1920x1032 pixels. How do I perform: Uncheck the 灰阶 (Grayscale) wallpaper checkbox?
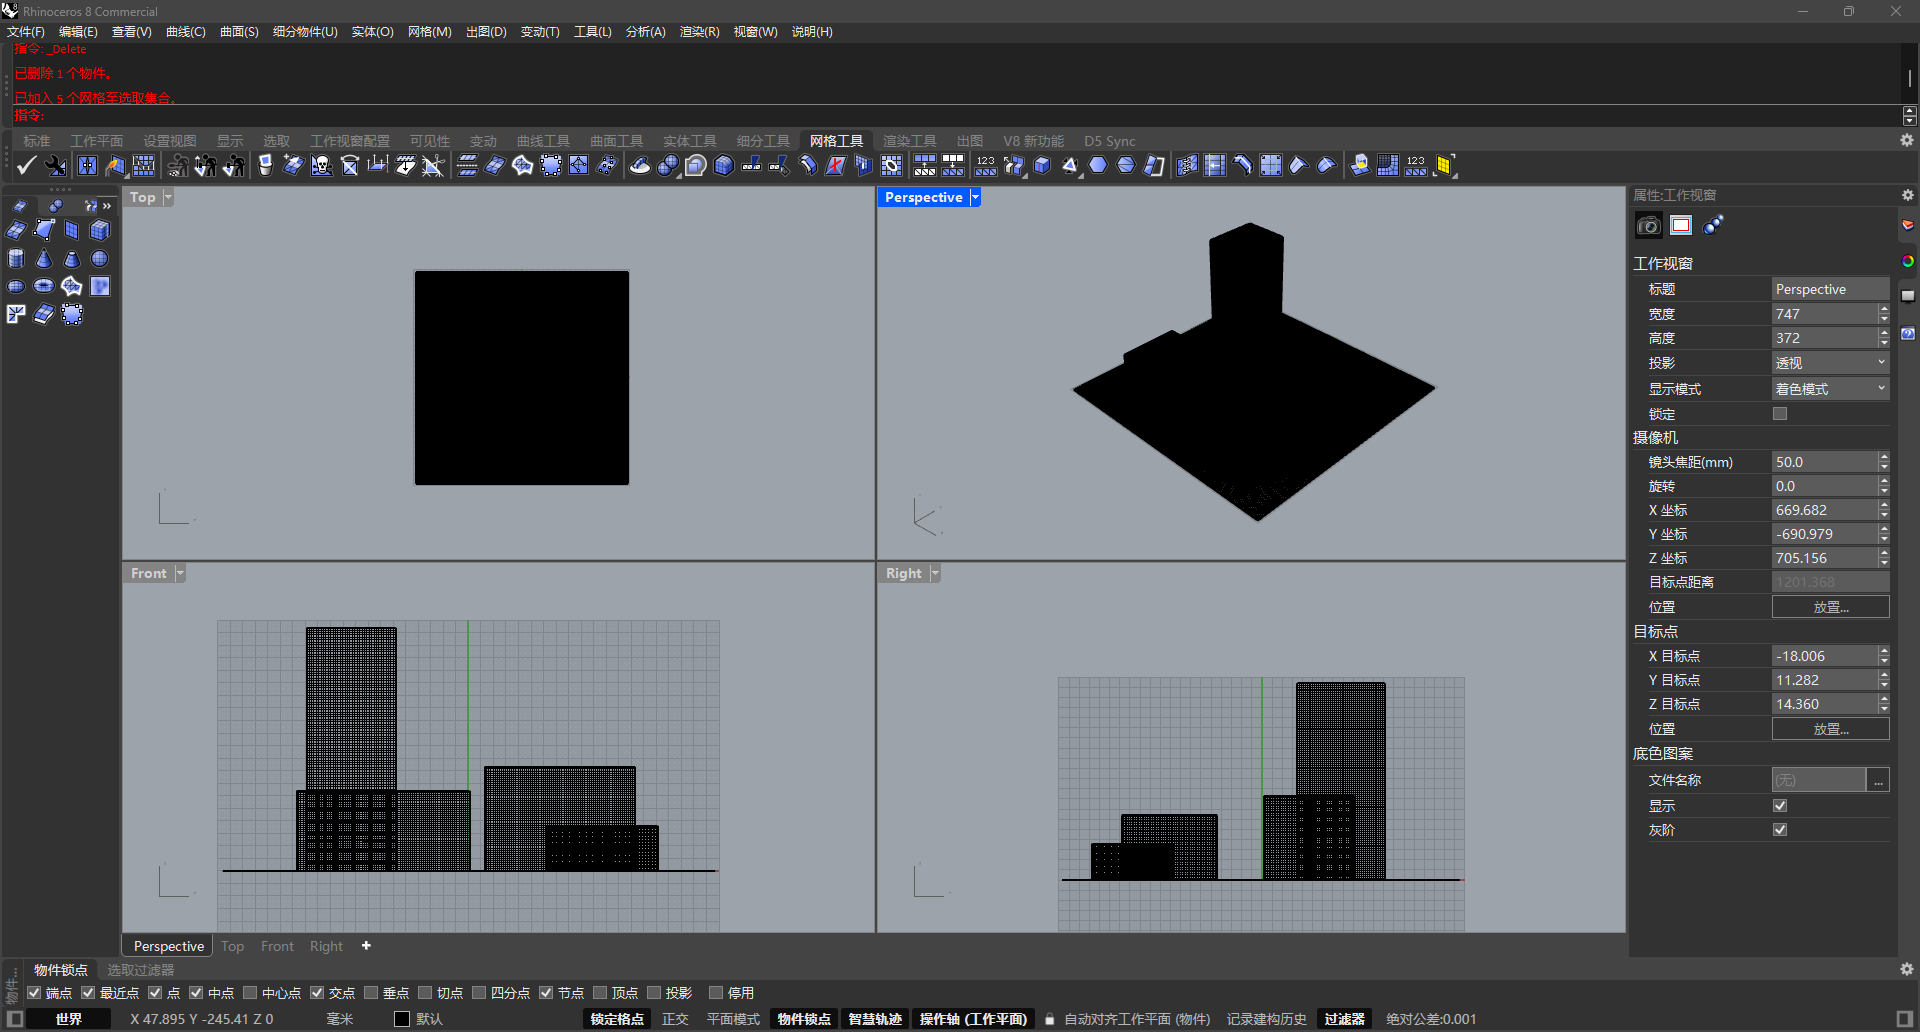tap(1780, 830)
